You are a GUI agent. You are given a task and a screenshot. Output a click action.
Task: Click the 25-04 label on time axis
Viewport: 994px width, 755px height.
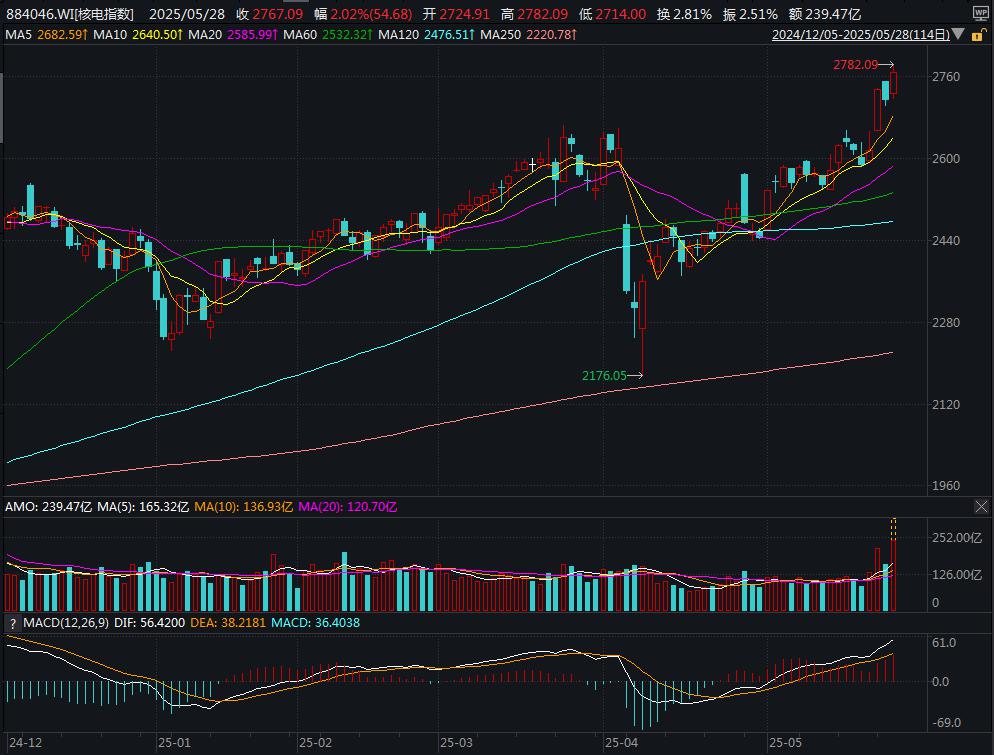[621, 744]
